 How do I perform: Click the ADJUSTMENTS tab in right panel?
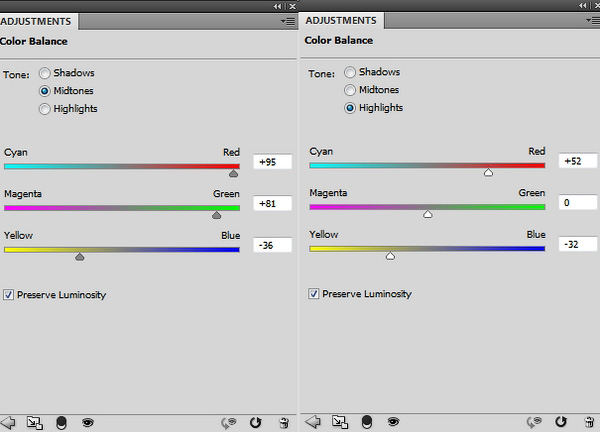pyautogui.click(x=341, y=20)
